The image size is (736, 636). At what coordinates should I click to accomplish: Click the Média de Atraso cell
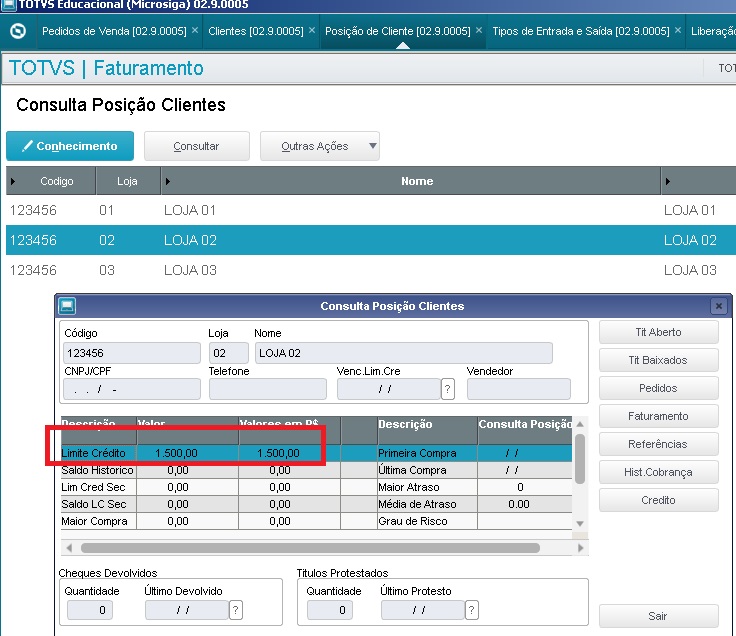tap(427, 504)
